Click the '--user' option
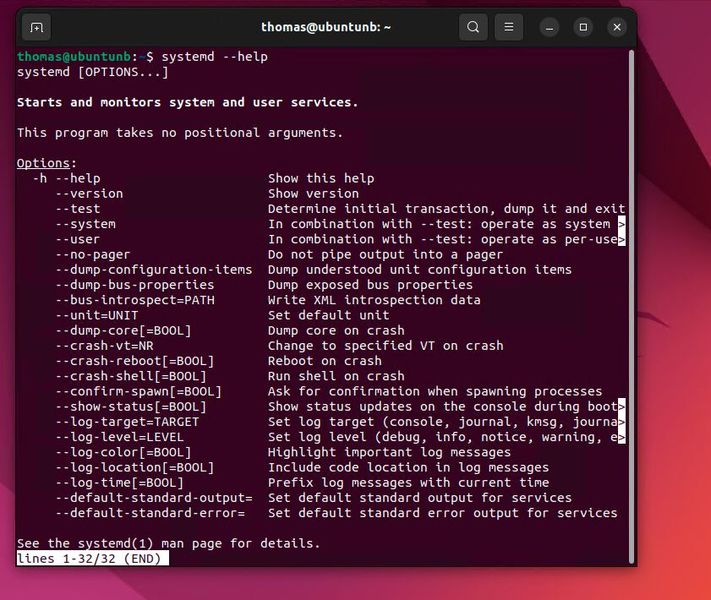 pos(78,239)
